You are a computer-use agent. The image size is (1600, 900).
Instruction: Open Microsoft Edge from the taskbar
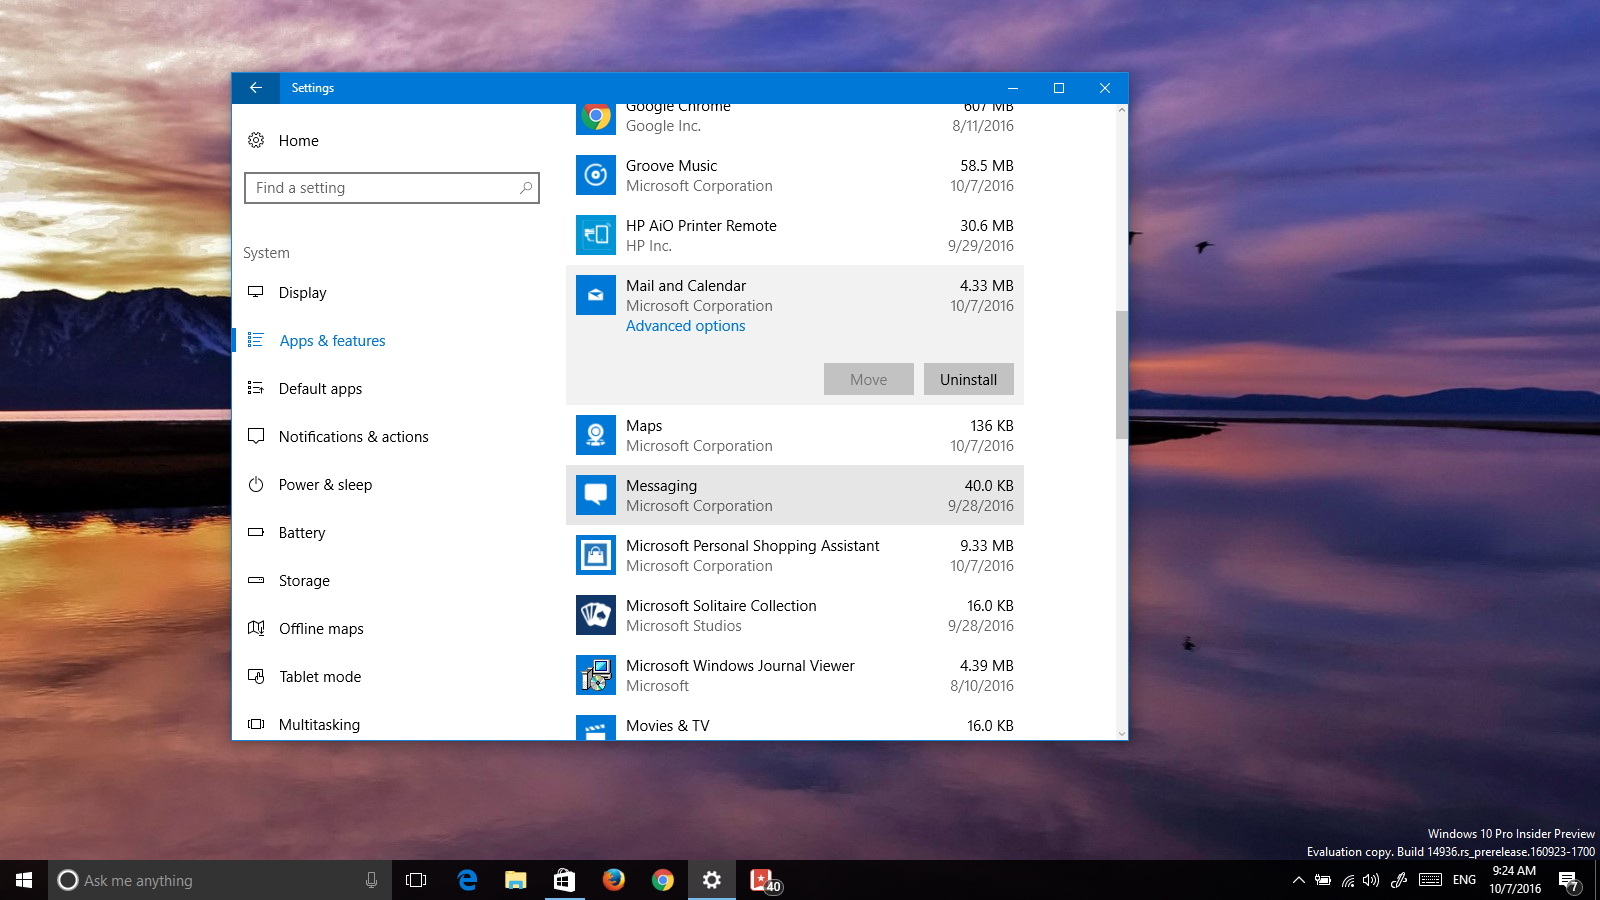tap(467, 880)
